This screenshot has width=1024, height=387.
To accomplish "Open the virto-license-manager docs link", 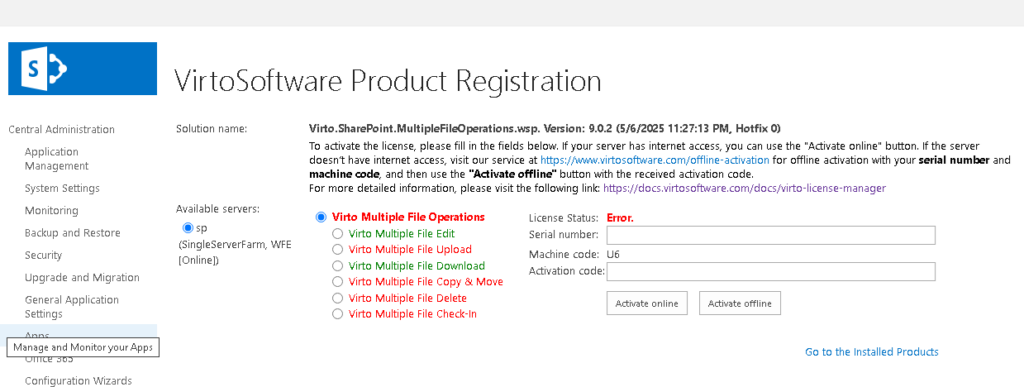I will 744,188.
